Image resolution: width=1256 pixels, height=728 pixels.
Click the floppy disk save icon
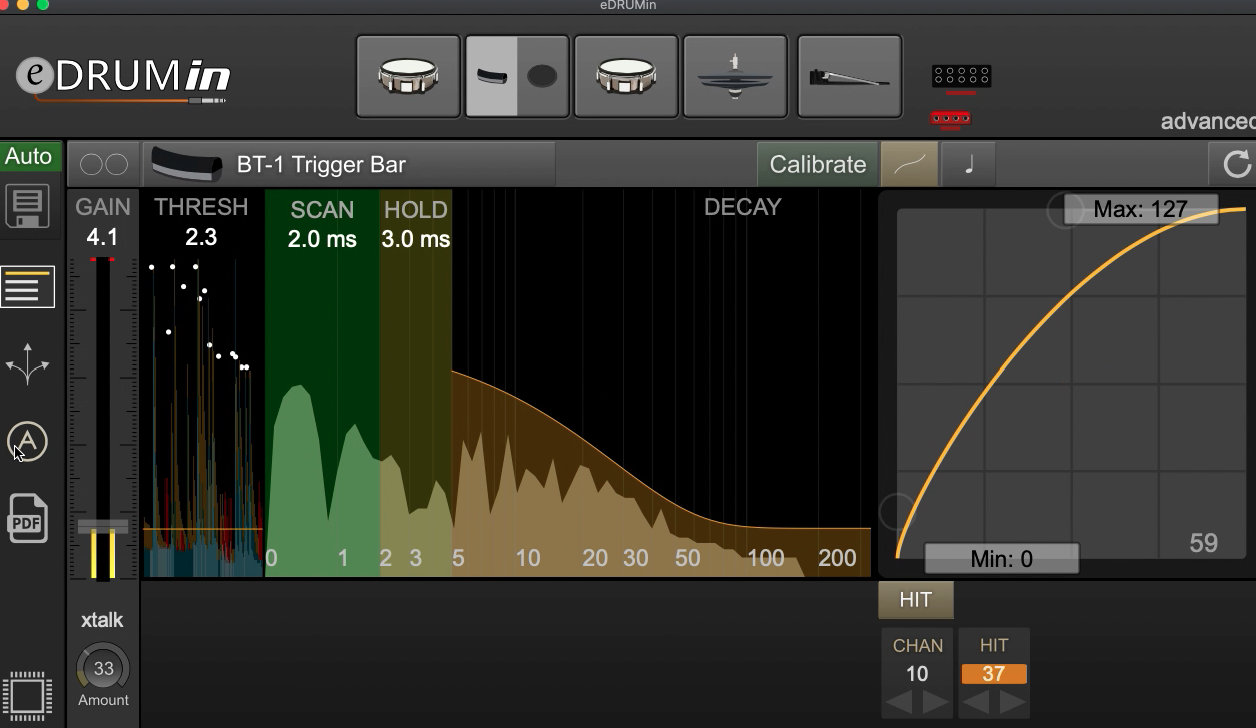click(x=28, y=207)
